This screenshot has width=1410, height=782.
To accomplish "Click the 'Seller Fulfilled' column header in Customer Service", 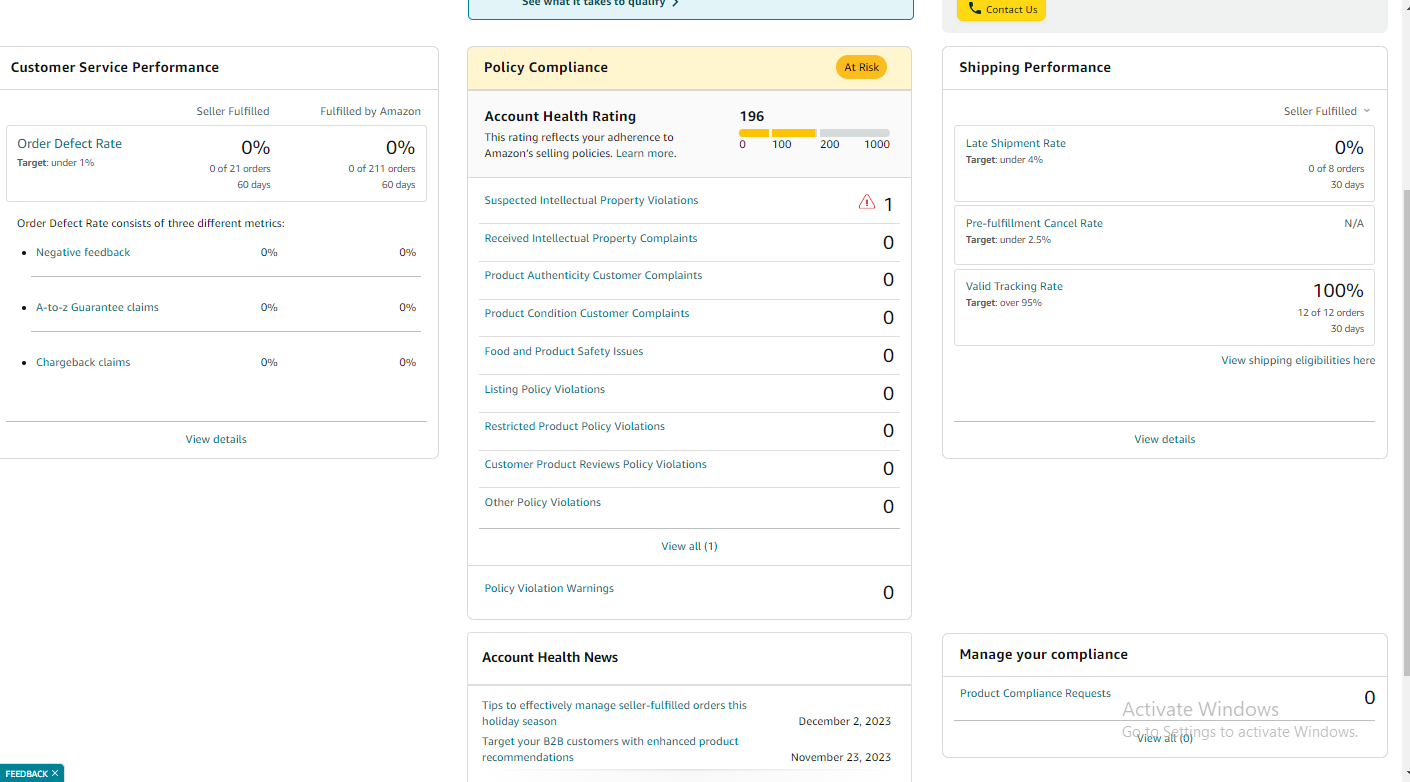I will click(x=233, y=111).
